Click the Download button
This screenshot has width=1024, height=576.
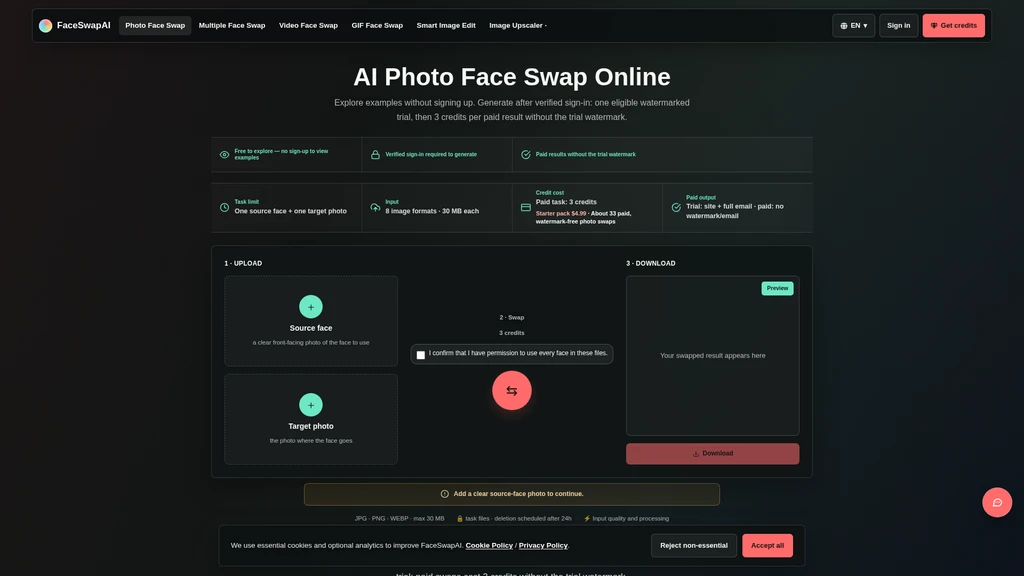pos(712,453)
